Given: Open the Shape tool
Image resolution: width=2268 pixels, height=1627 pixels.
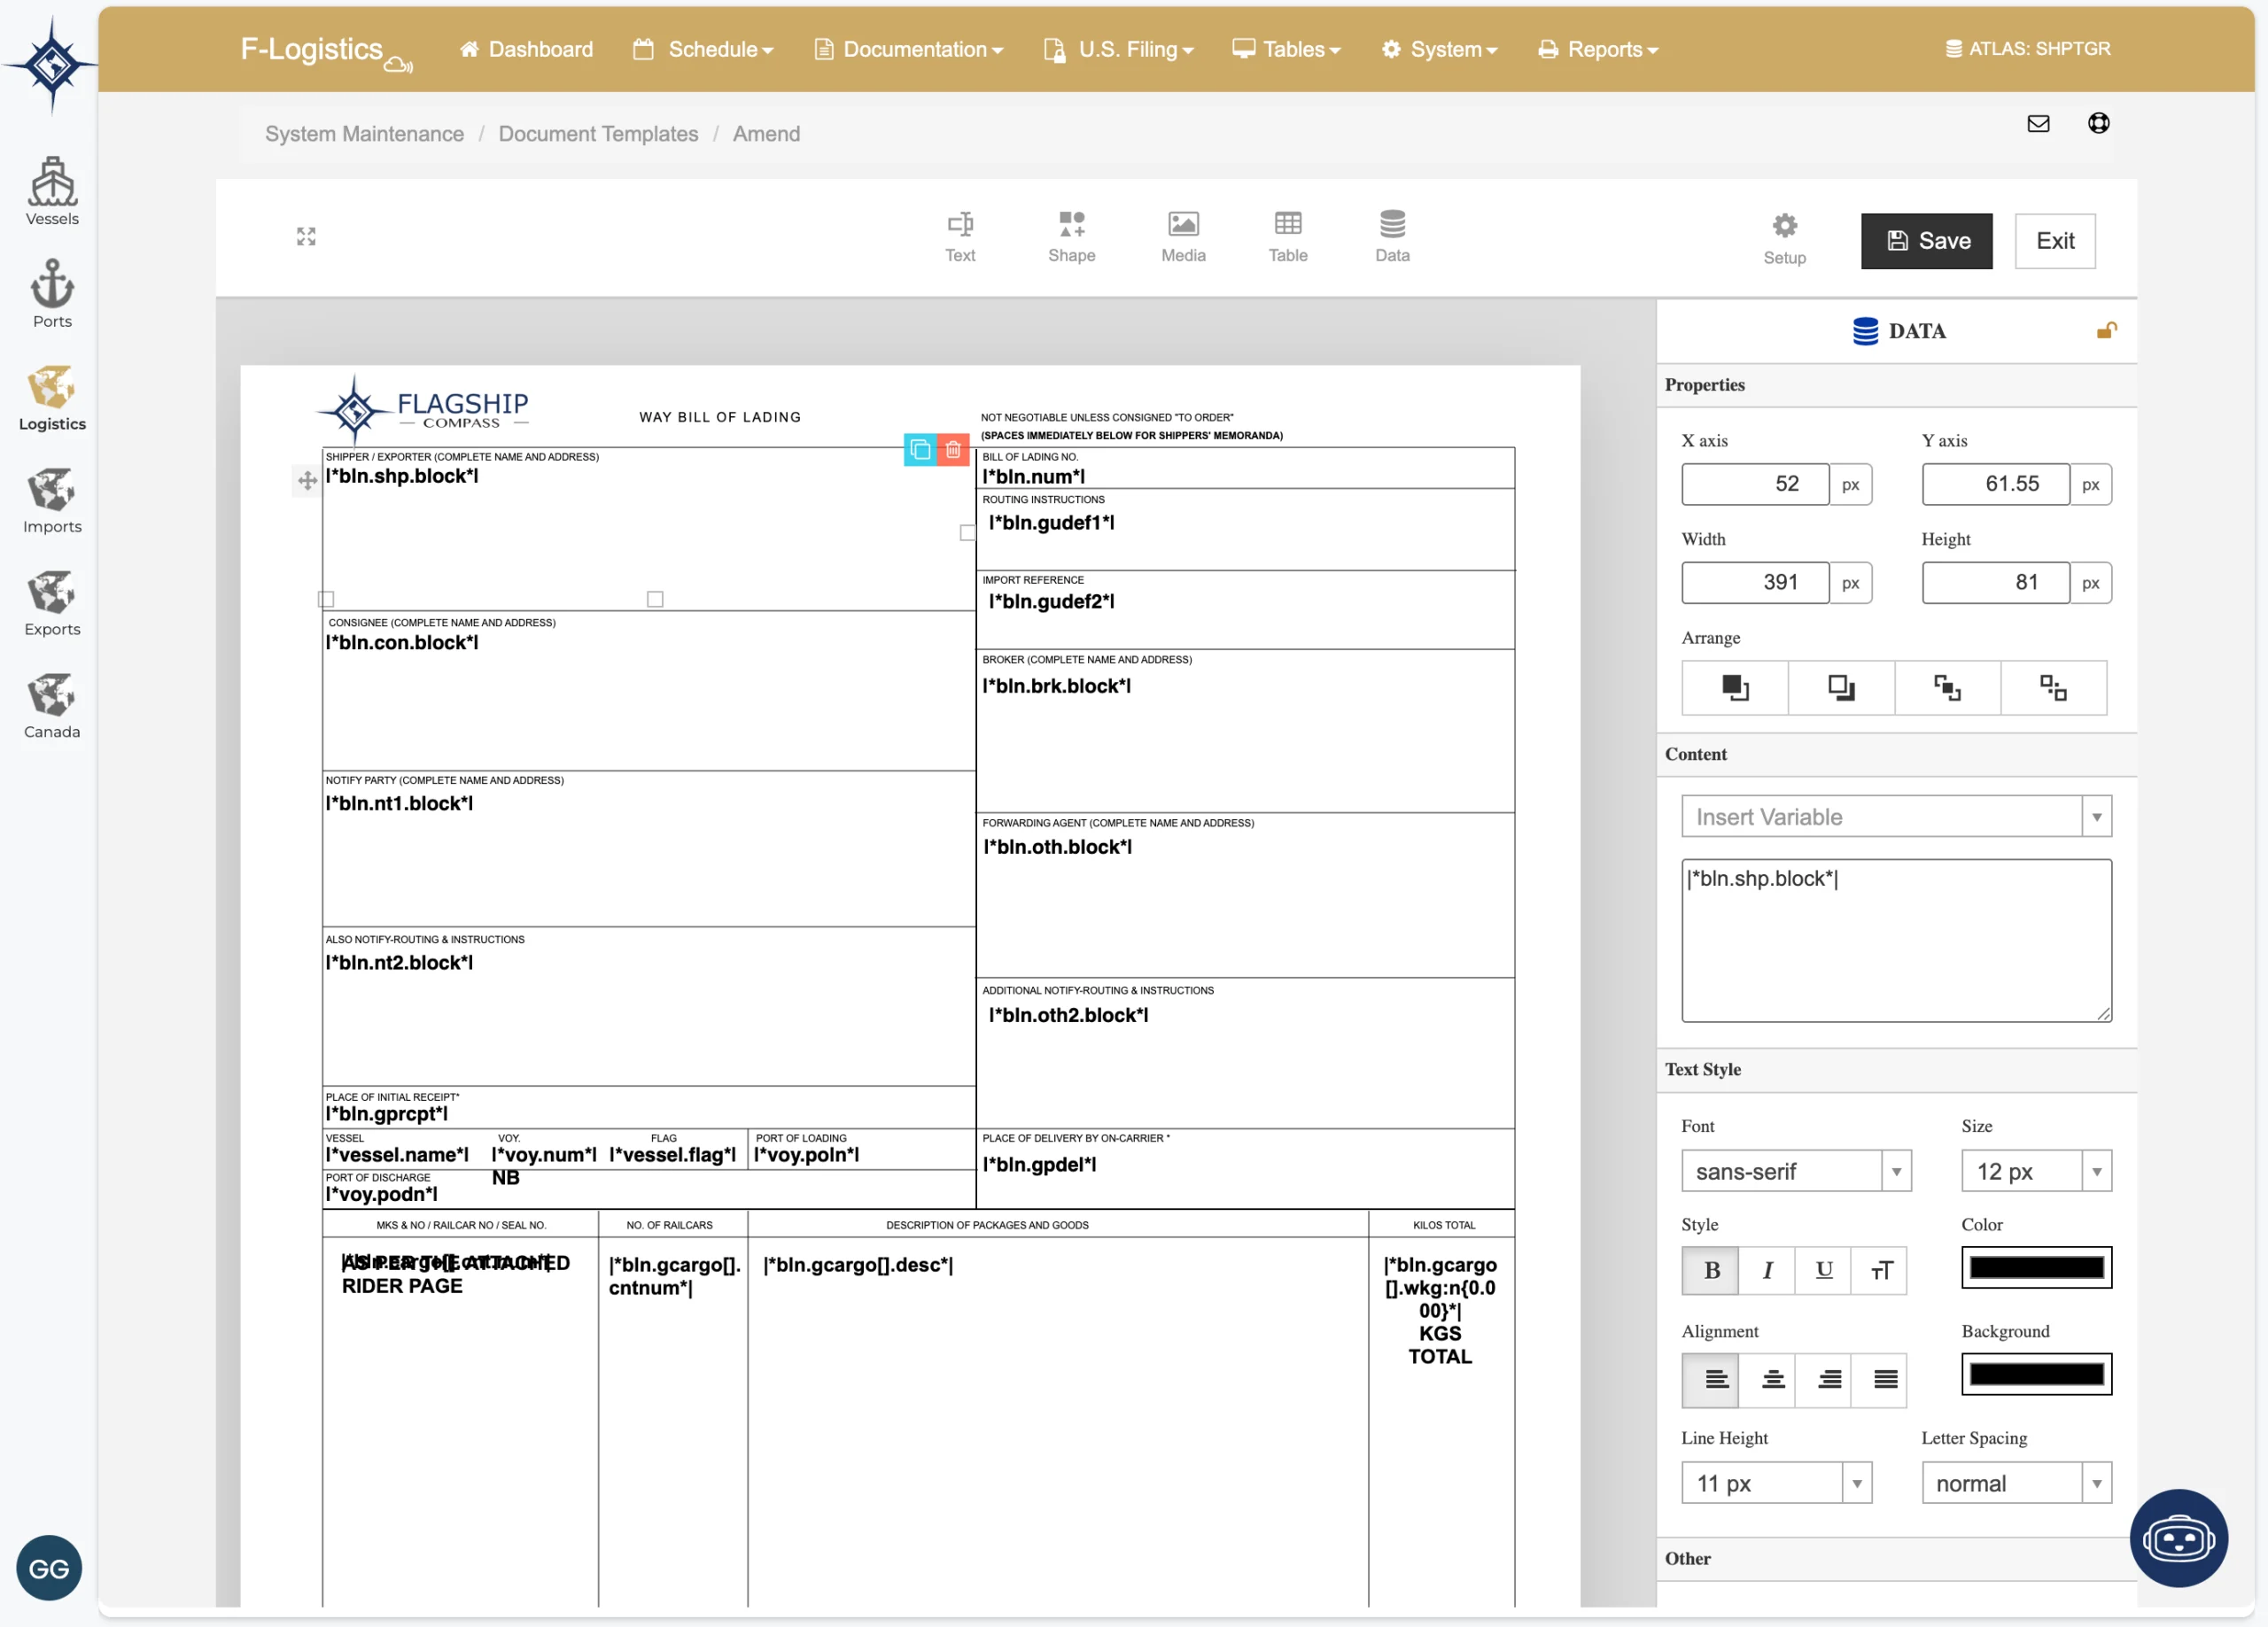Looking at the screenshot, I should click(1071, 237).
